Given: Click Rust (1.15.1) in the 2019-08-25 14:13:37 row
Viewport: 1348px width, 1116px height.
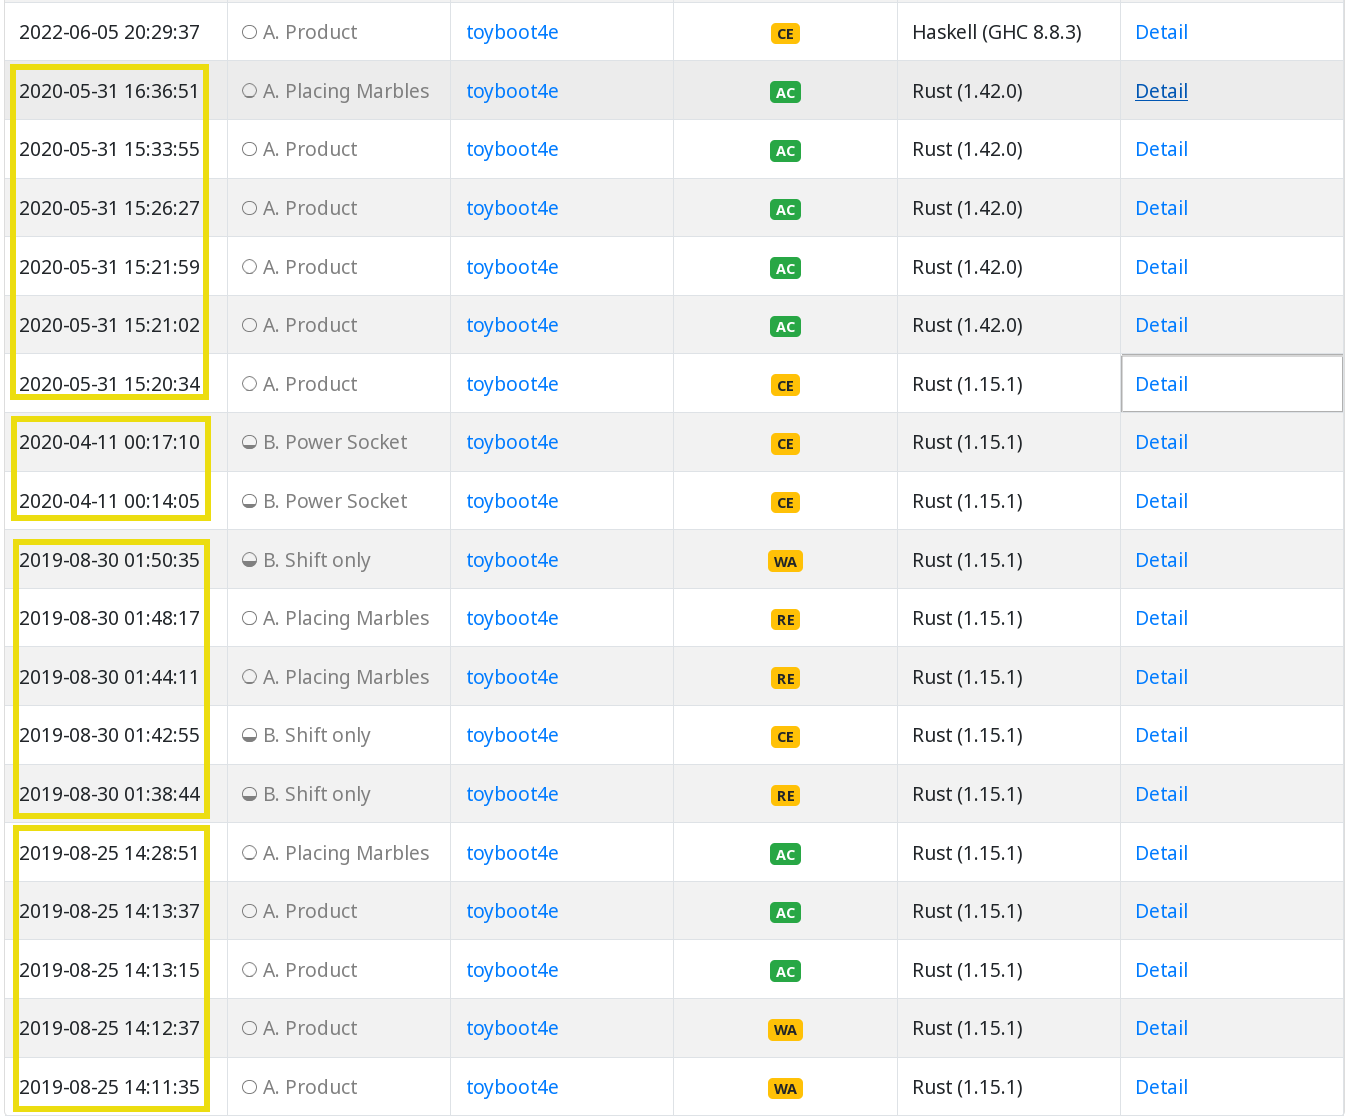Looking at the screenshot, I should point(967,911).
